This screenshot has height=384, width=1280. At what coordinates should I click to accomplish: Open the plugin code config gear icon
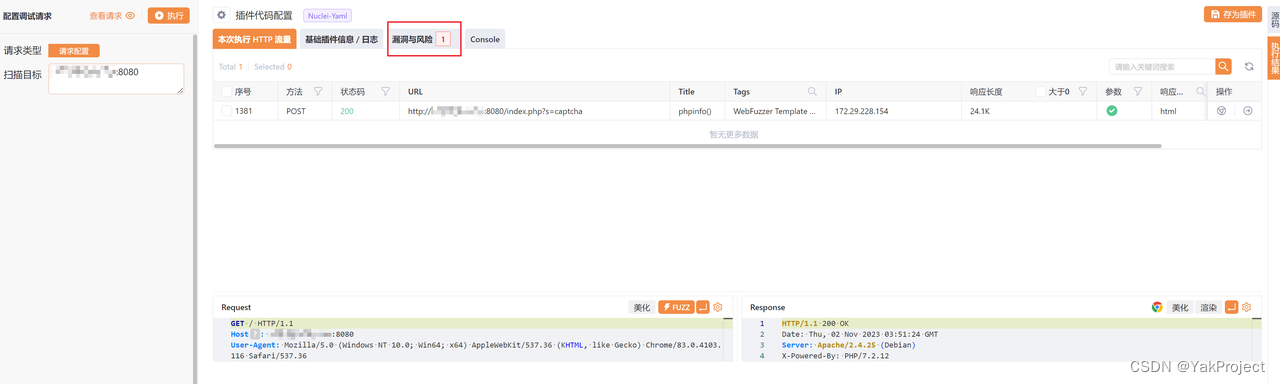point(222,15)
